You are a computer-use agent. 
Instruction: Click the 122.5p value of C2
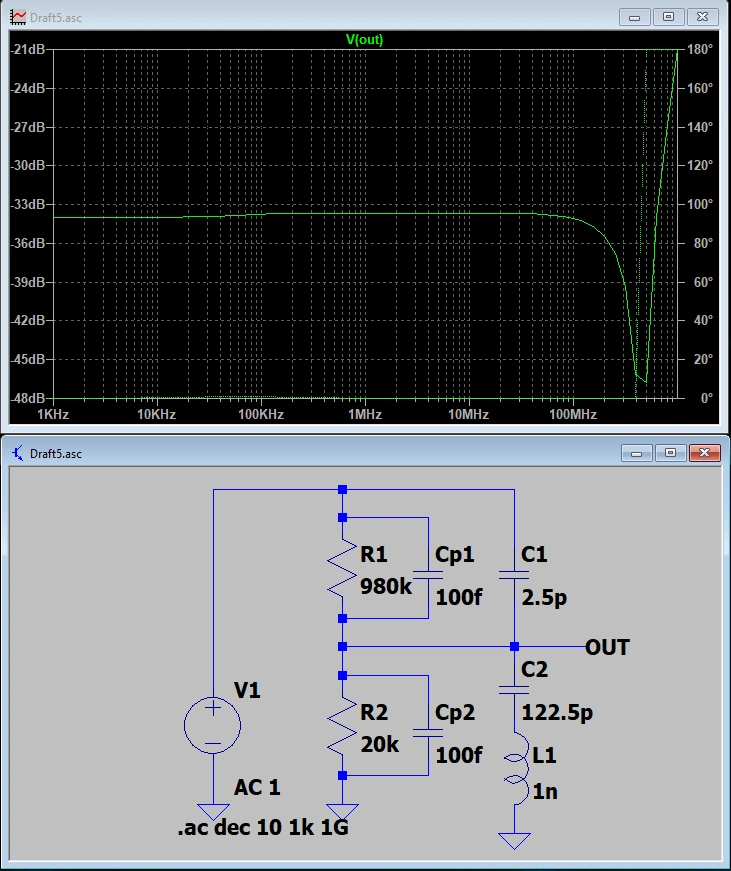click(557, 714)
